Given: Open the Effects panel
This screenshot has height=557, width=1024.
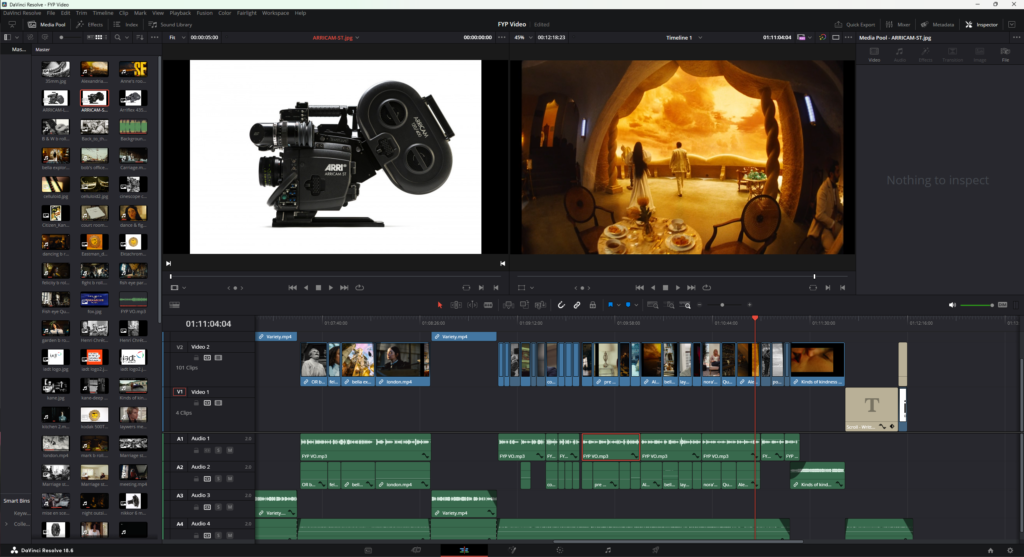Looking at the screenshot, I should pos(90,24).
